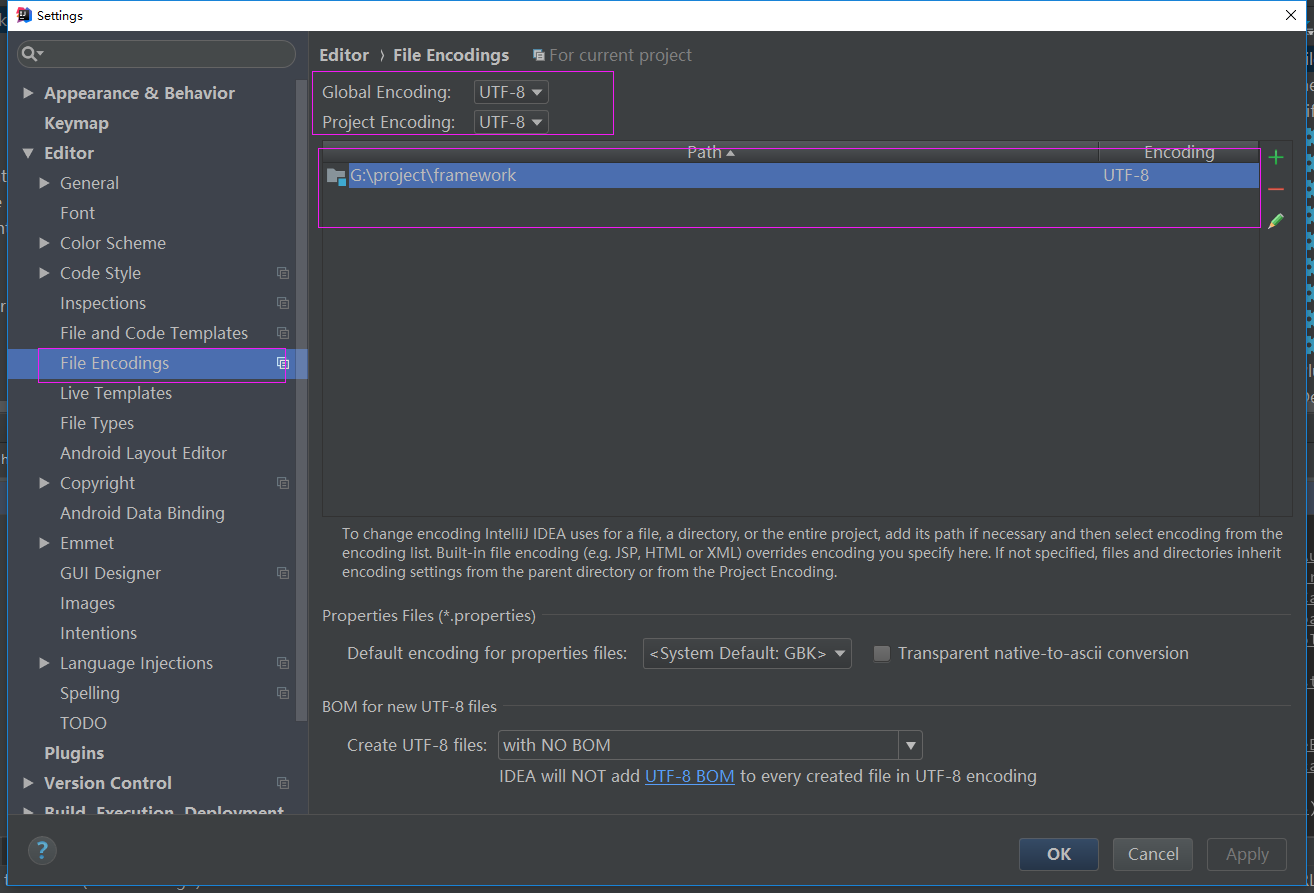1314x893 pixels.
Task: Select File Types settings
Action: point(97,423)
